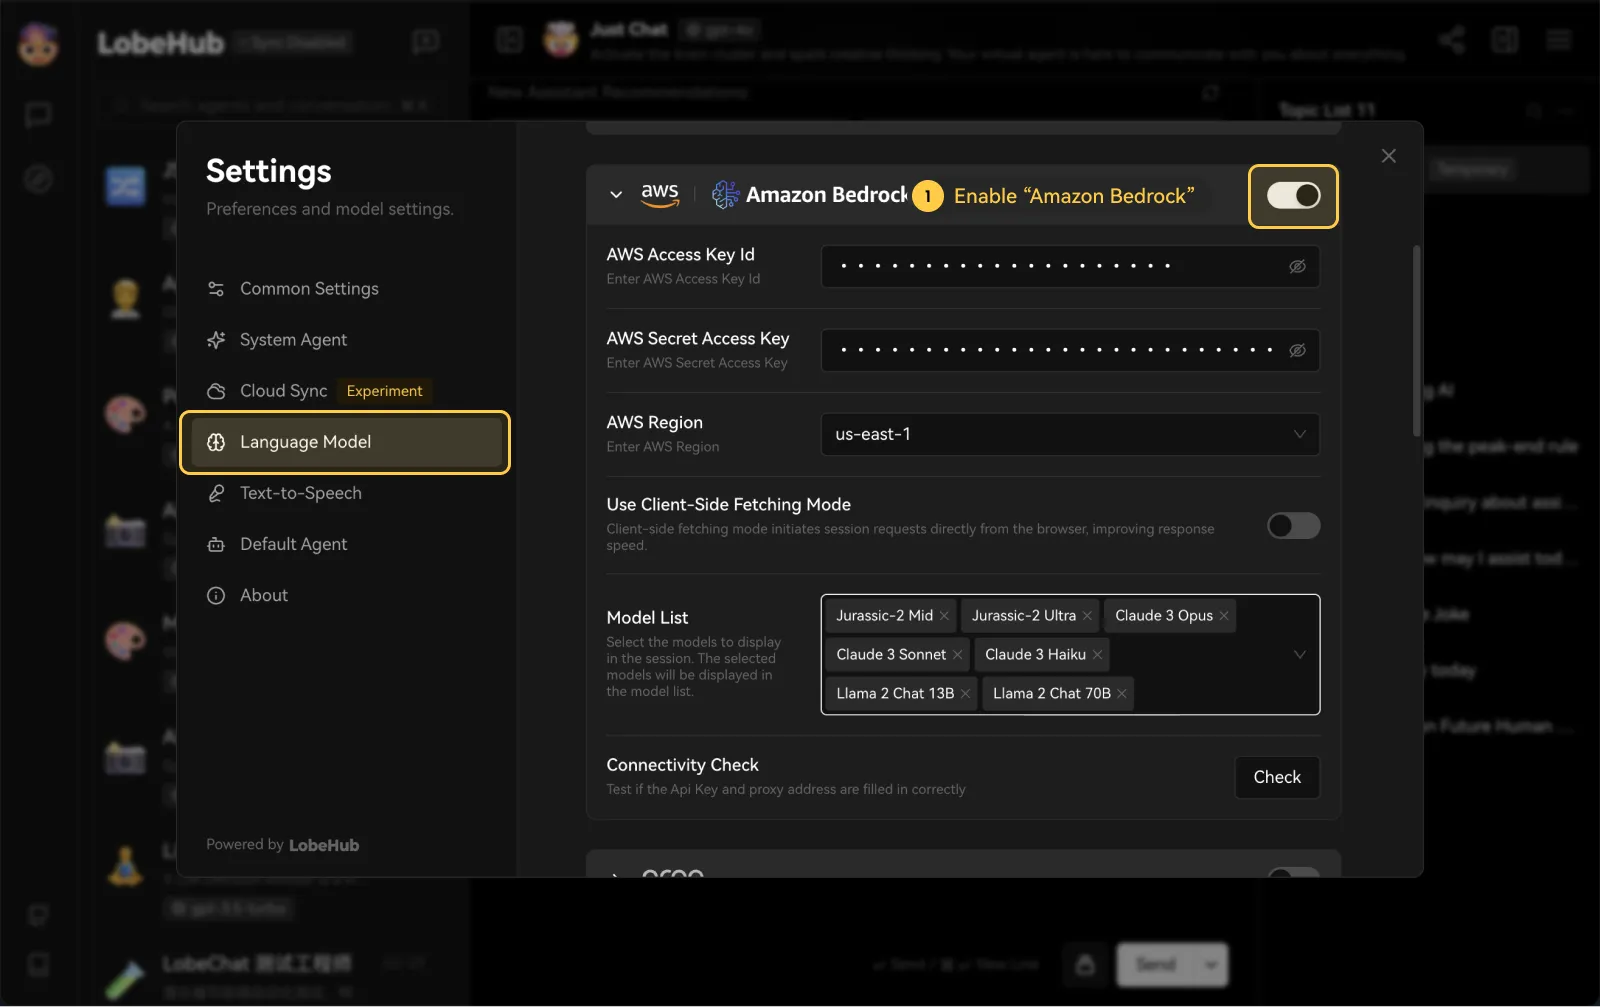Open the chat sessions panel icon in sidebar
The width and height of the screenshot is (1600, 1007).
coord(38,115)
